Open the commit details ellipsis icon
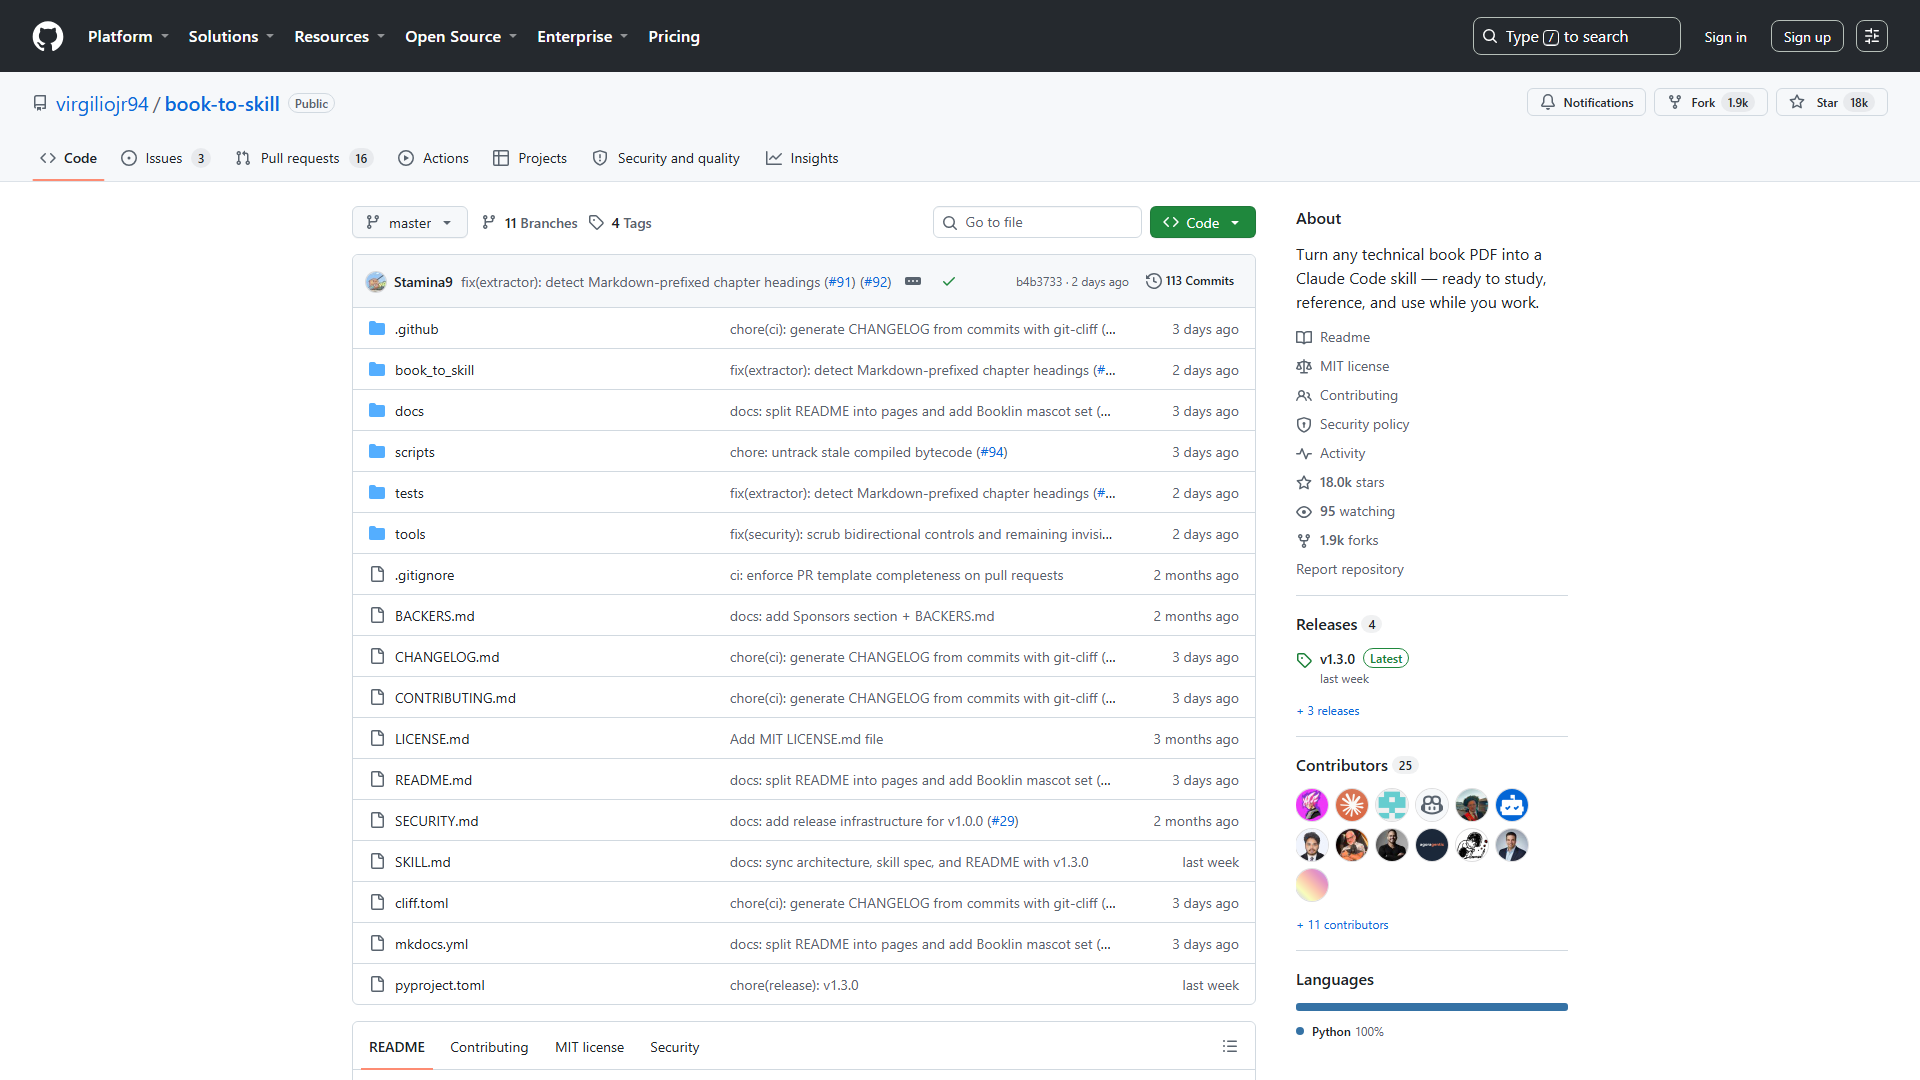 click(913, 282)
